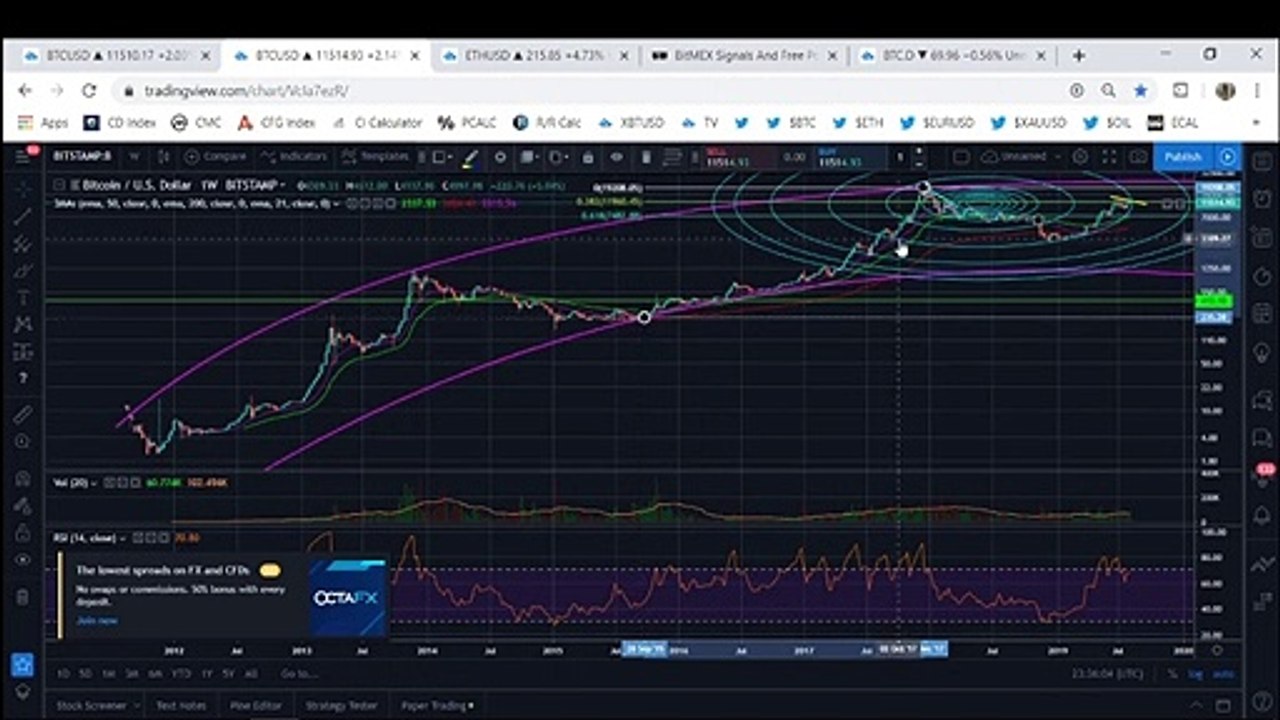Select the 1D time range

62,674
